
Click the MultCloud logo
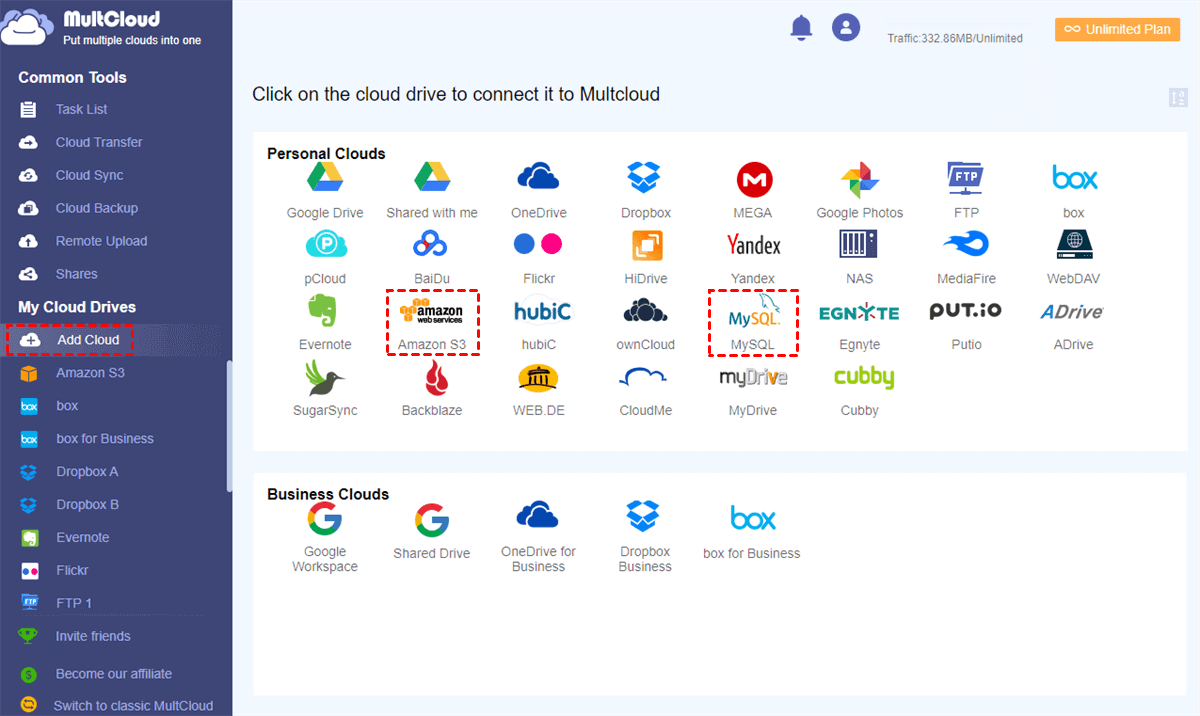[101, 27]
